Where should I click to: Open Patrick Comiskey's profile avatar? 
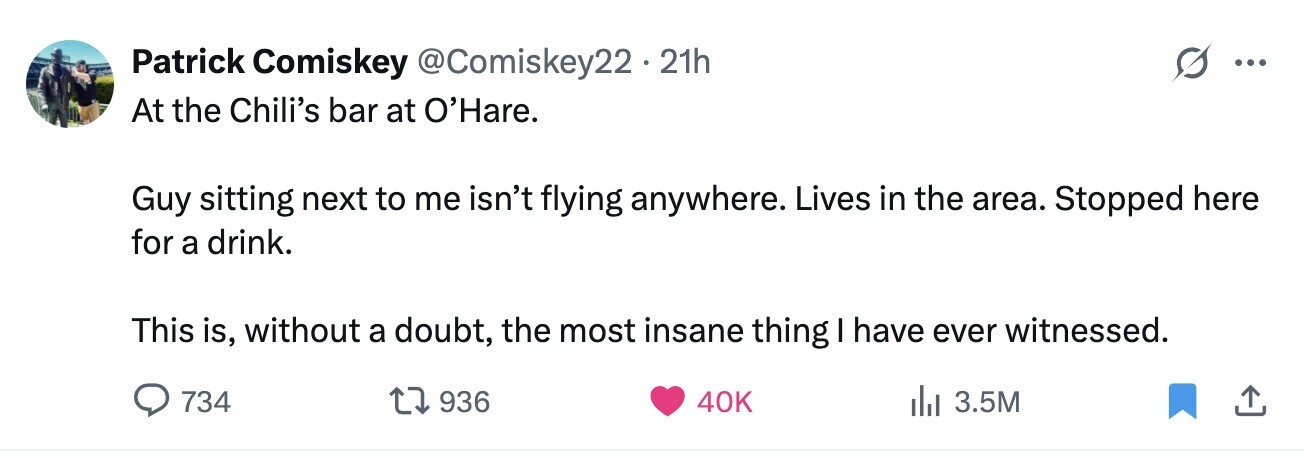[x=70, y=83]
